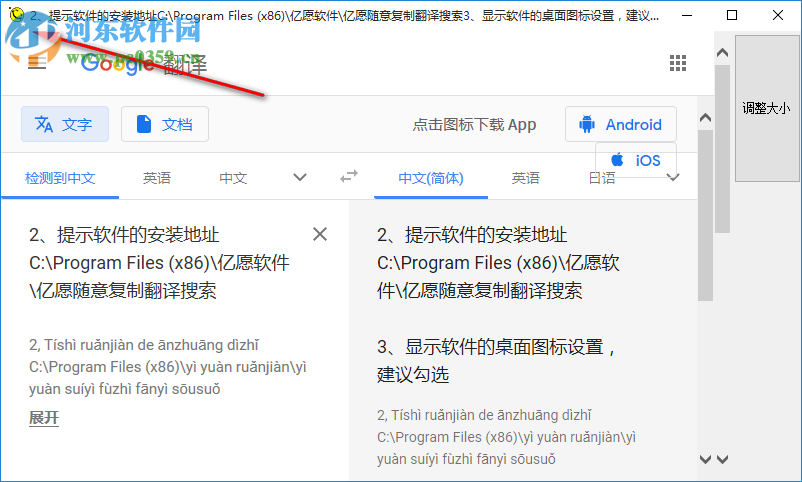Click the inner scrollbar down arrow
This screenshot has width=802, height=482.
[705, 459]
